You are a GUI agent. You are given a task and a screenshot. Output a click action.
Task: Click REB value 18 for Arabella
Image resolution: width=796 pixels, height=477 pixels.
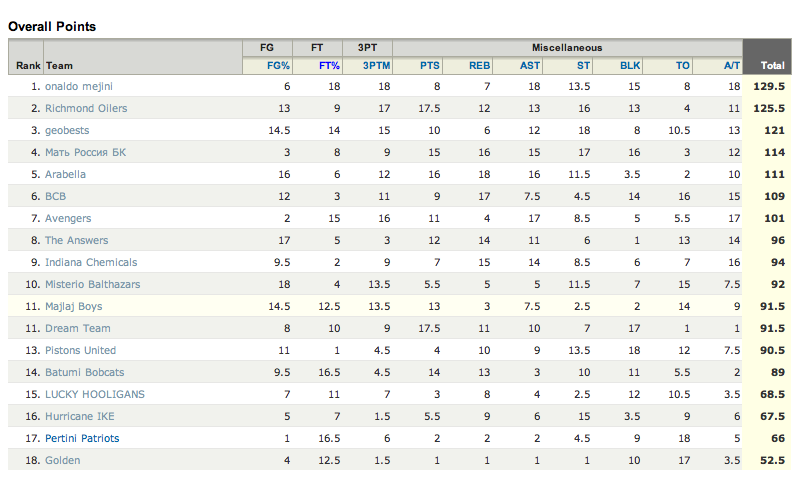click(484, 174)
